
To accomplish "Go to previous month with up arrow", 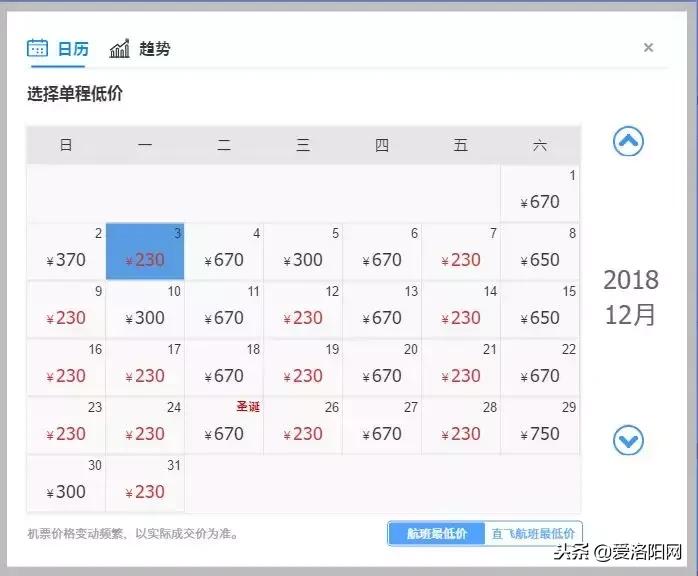I will [x=628, y=142].
